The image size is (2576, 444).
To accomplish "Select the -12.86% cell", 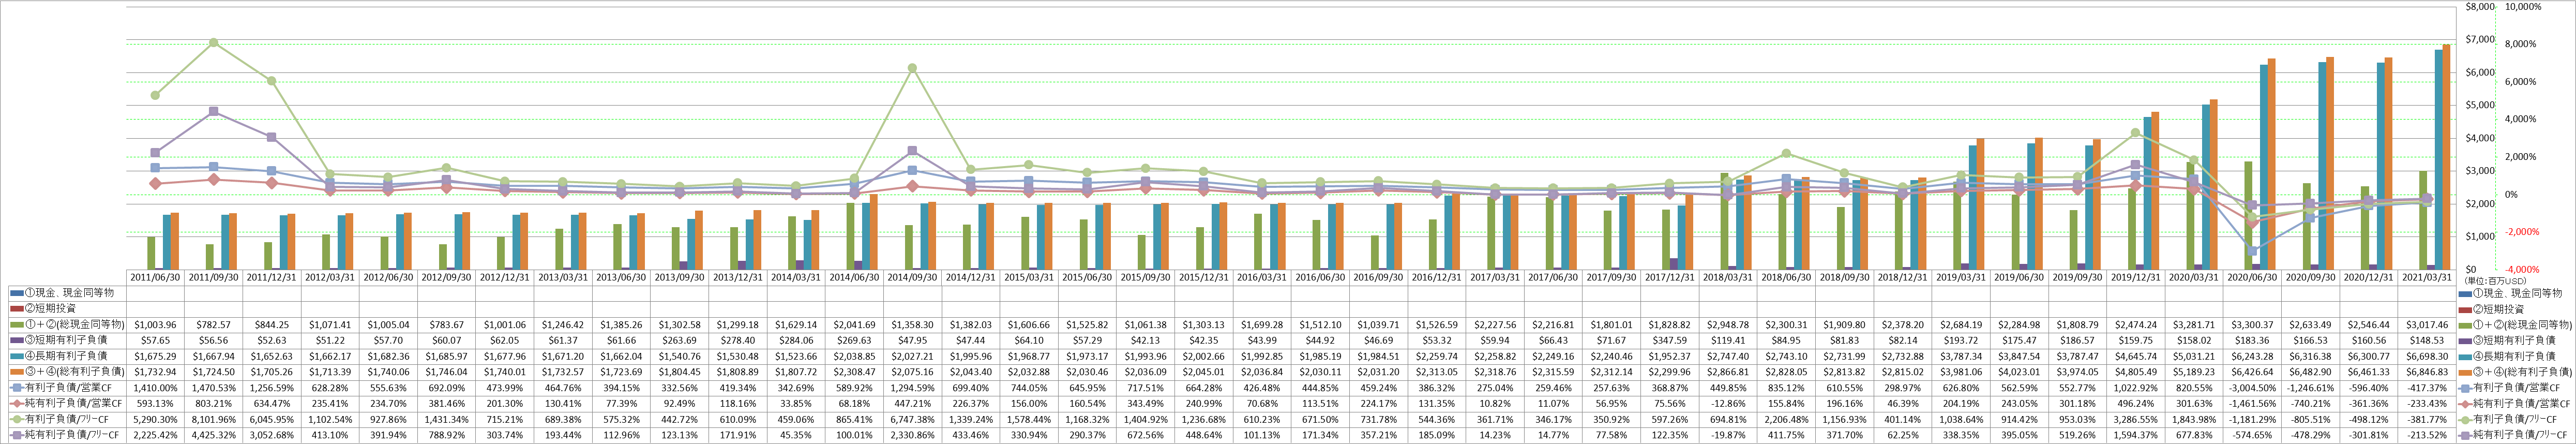I will (x=1728, y=404).
